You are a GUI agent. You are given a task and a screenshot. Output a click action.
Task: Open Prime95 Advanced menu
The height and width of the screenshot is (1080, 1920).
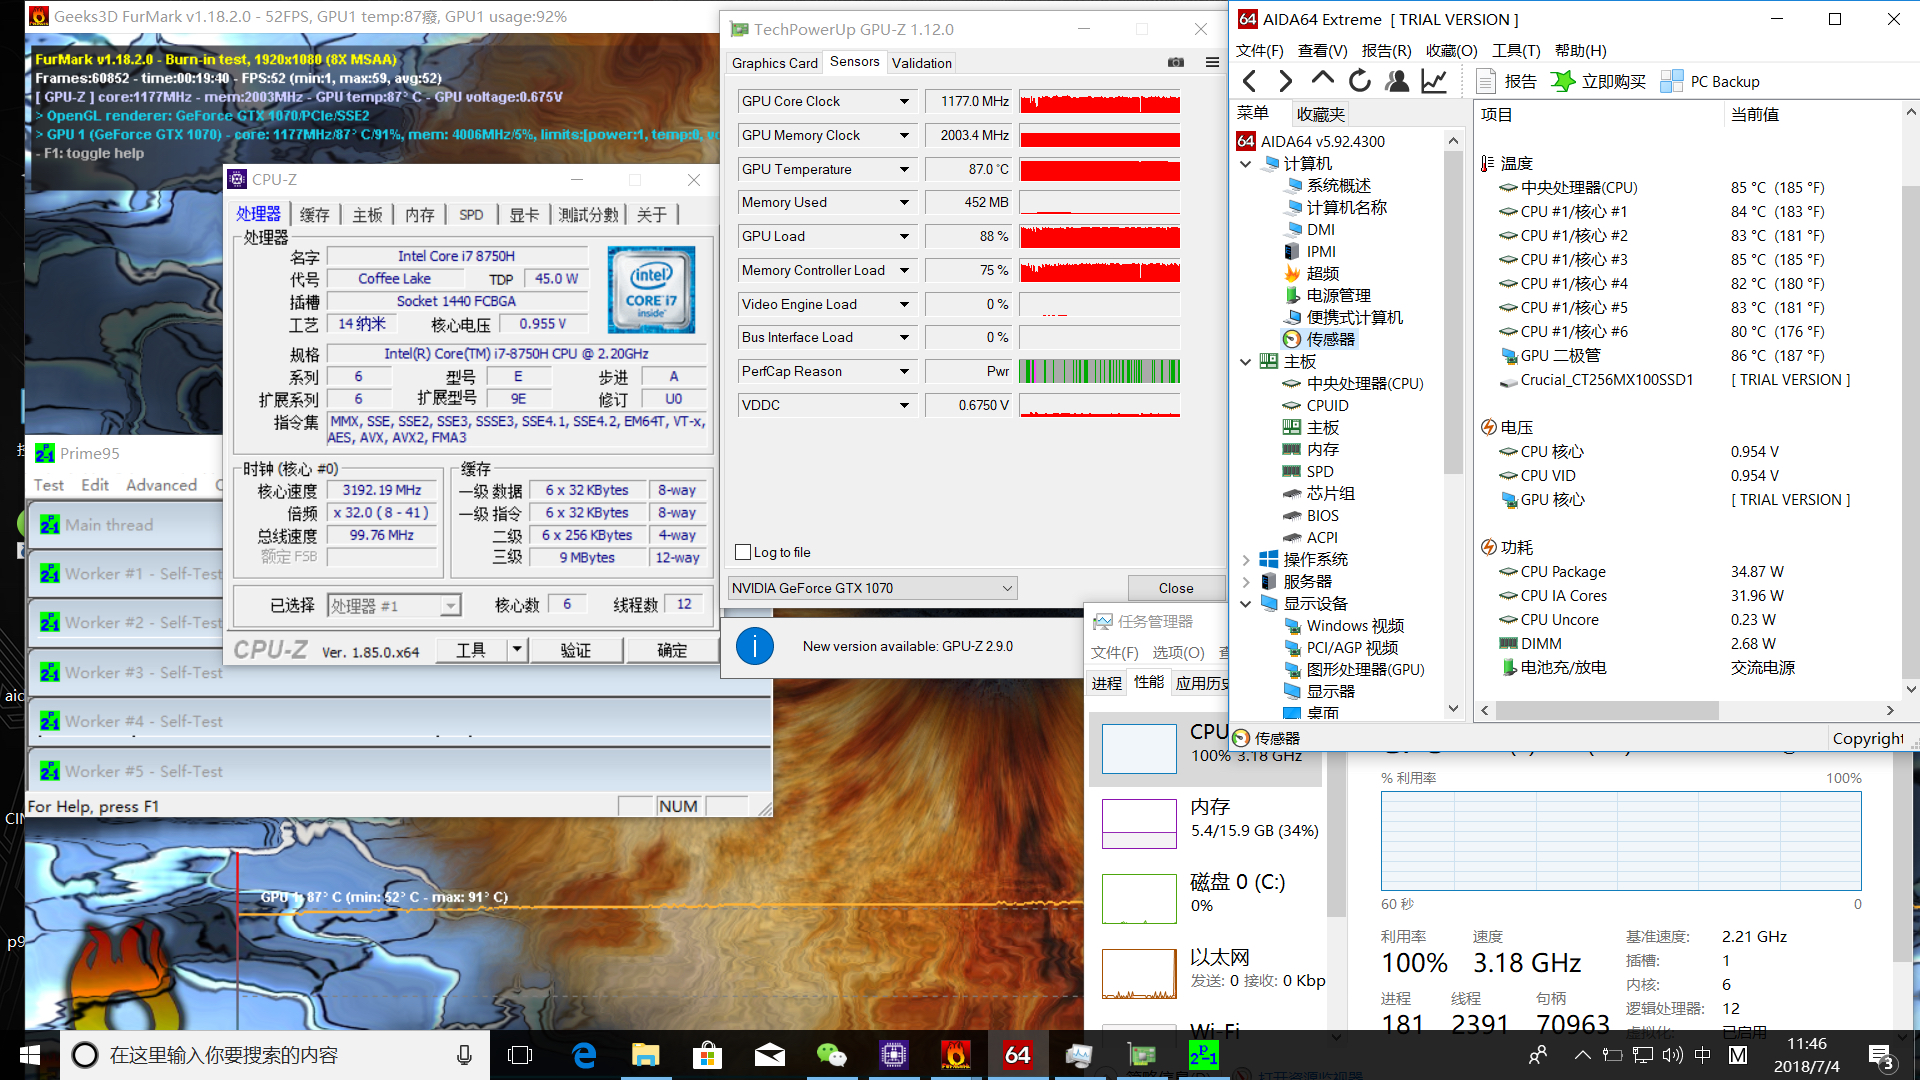point(161,485)
